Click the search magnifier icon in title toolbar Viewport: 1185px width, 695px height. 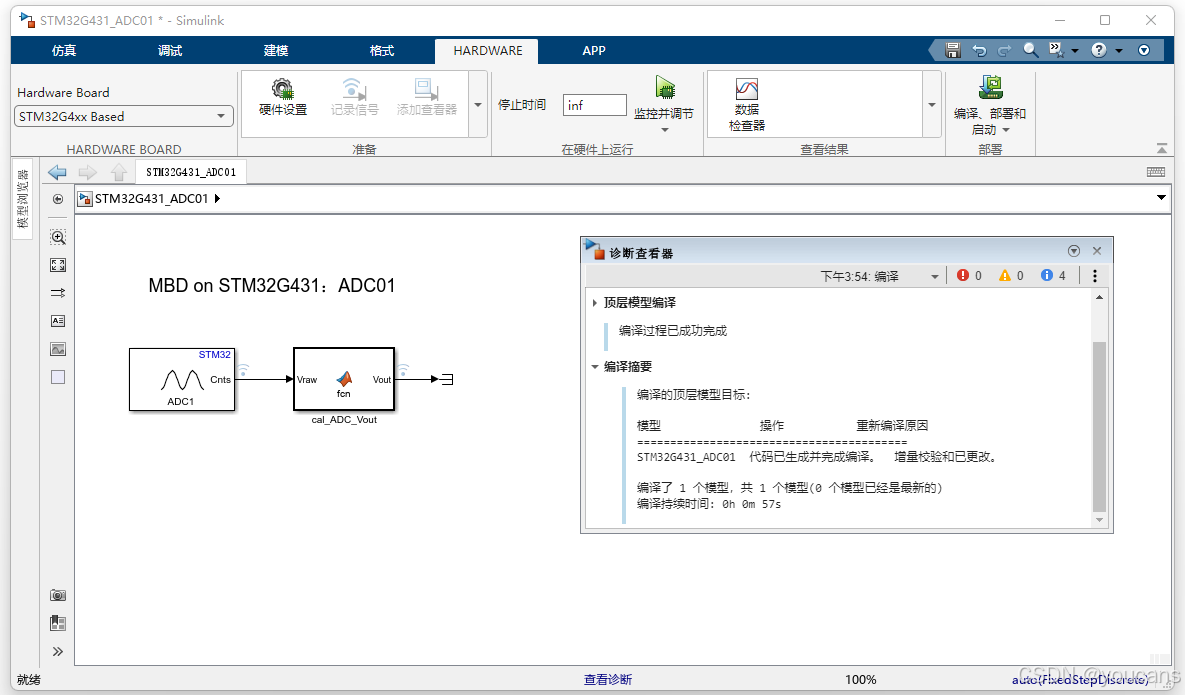[1030, 50]
